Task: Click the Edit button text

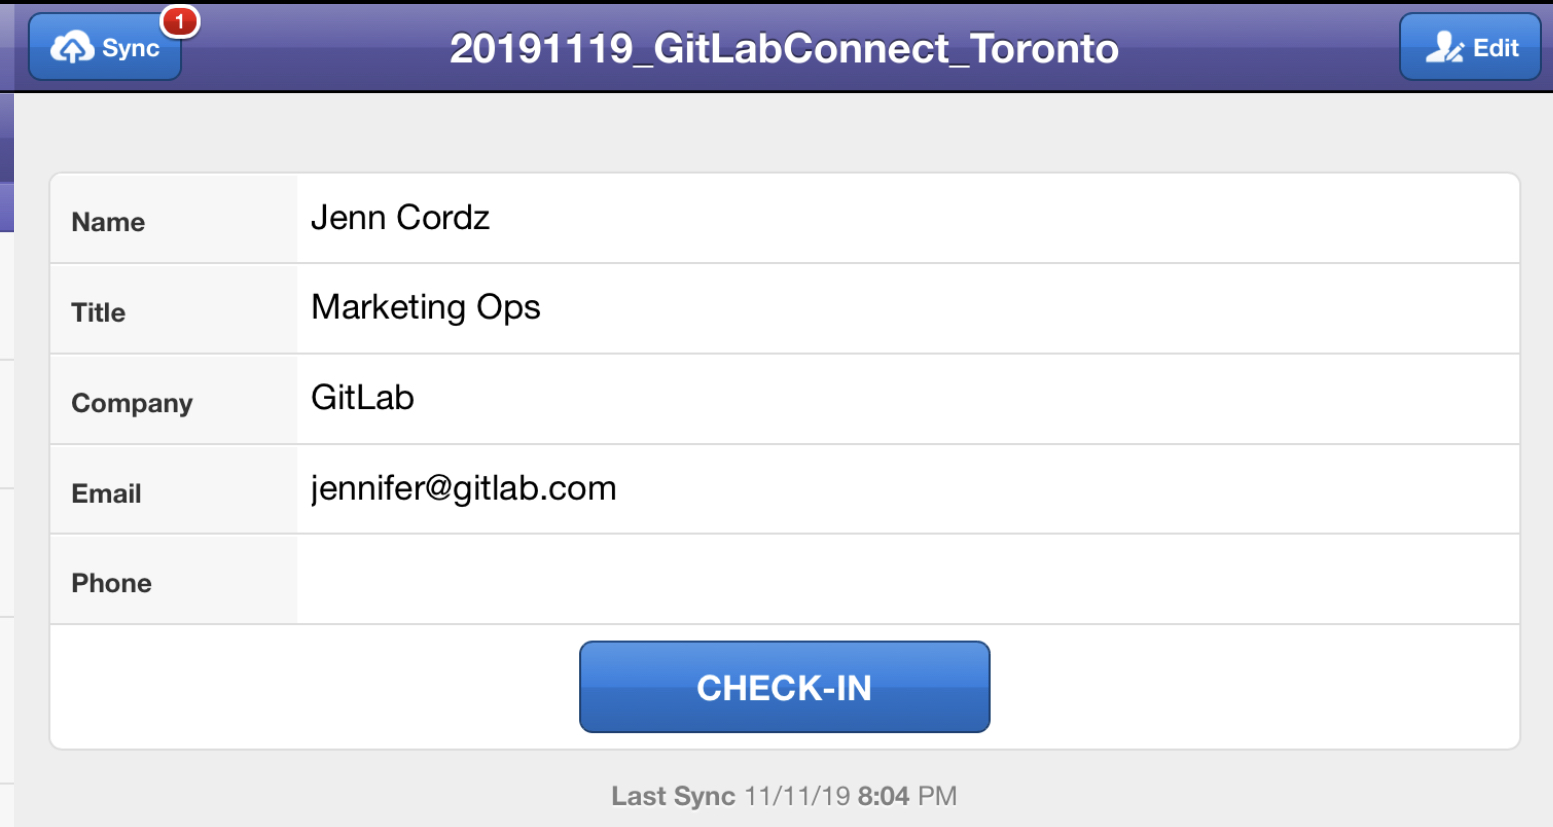Action: [x=1496, y=48]
